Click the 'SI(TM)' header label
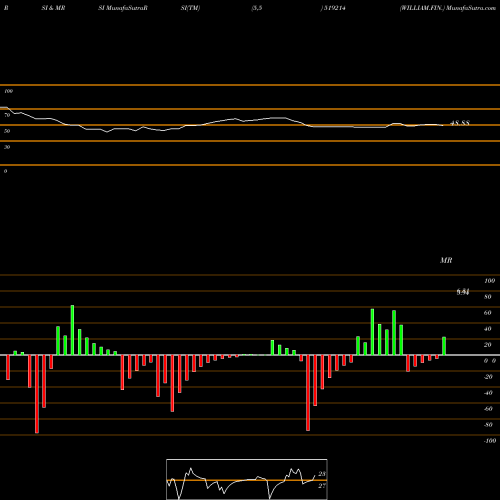The height and width of the screenshot is (500, 500). pos(190,8)
